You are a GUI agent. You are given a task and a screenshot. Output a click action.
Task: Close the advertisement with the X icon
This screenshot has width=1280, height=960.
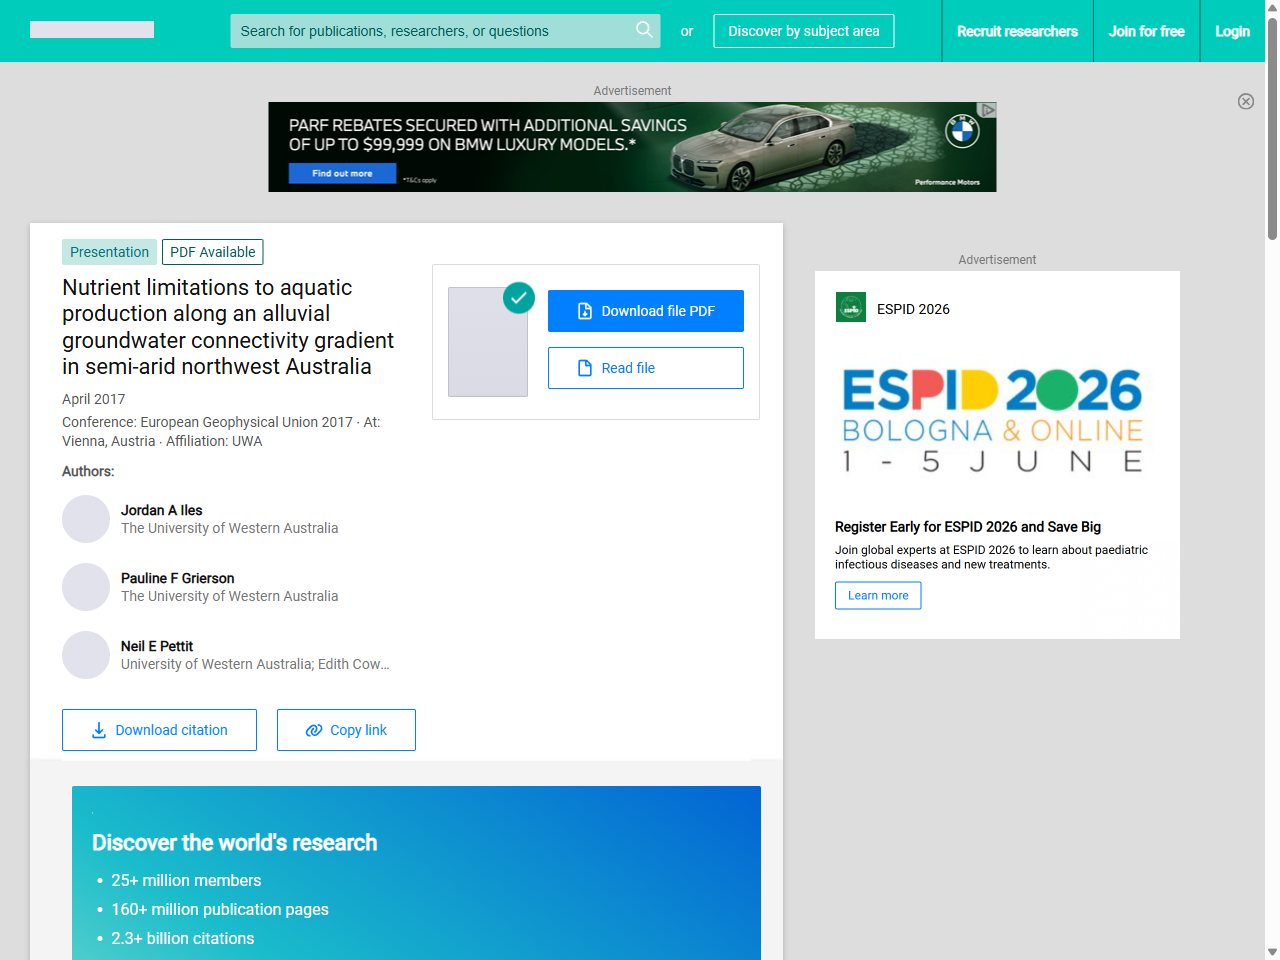pos(1245,101)
